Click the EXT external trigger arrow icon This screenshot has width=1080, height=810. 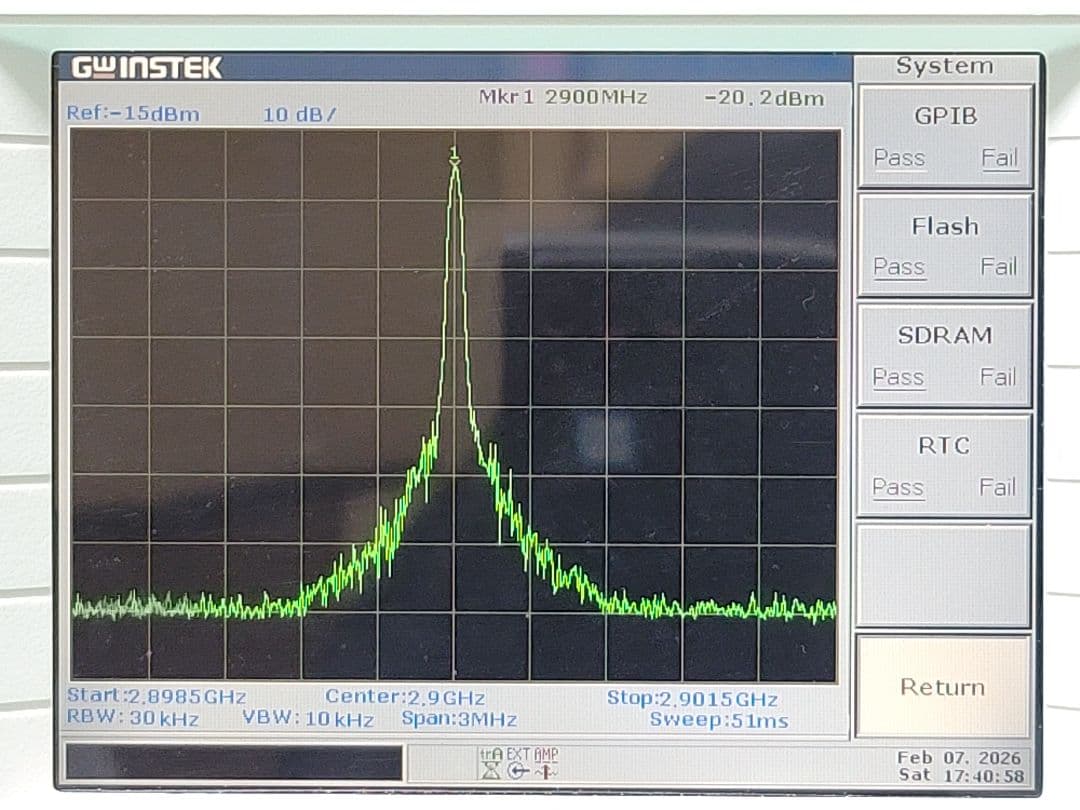tap(518, 770)
